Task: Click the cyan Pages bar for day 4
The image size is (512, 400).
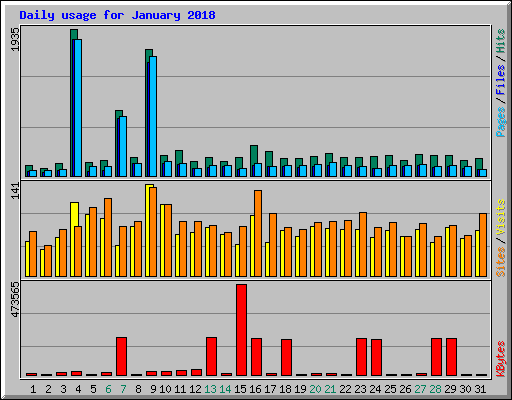Action: (x=78, y=108)
